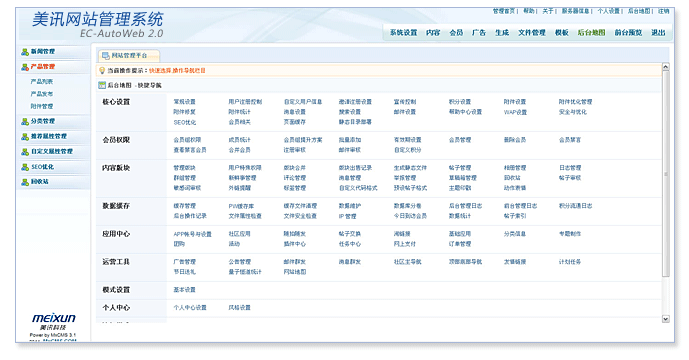This screenshot has width=689, height=360.
Task: Select green 后台地图 in main navigation
Action: [x=591, y=33]
